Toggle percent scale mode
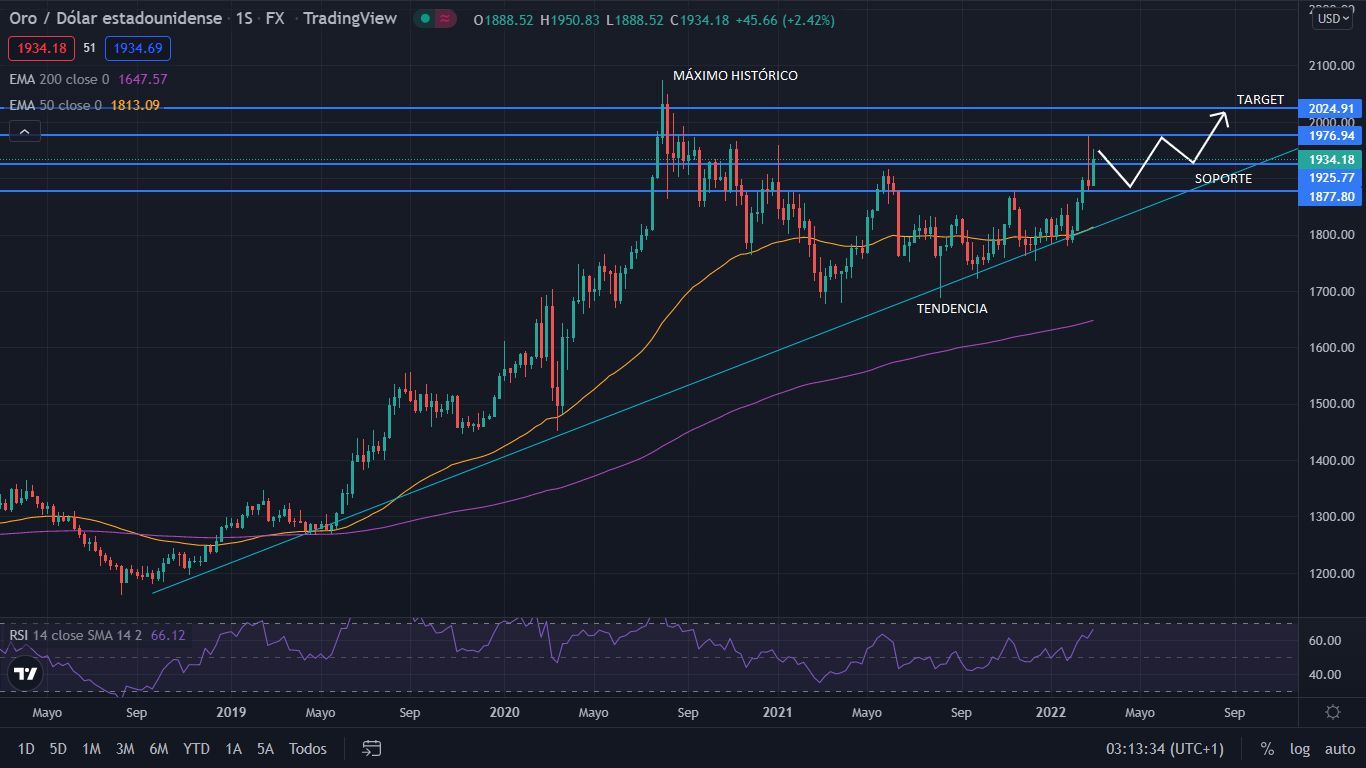The image size is (1366, 768). pos(1267,748)
